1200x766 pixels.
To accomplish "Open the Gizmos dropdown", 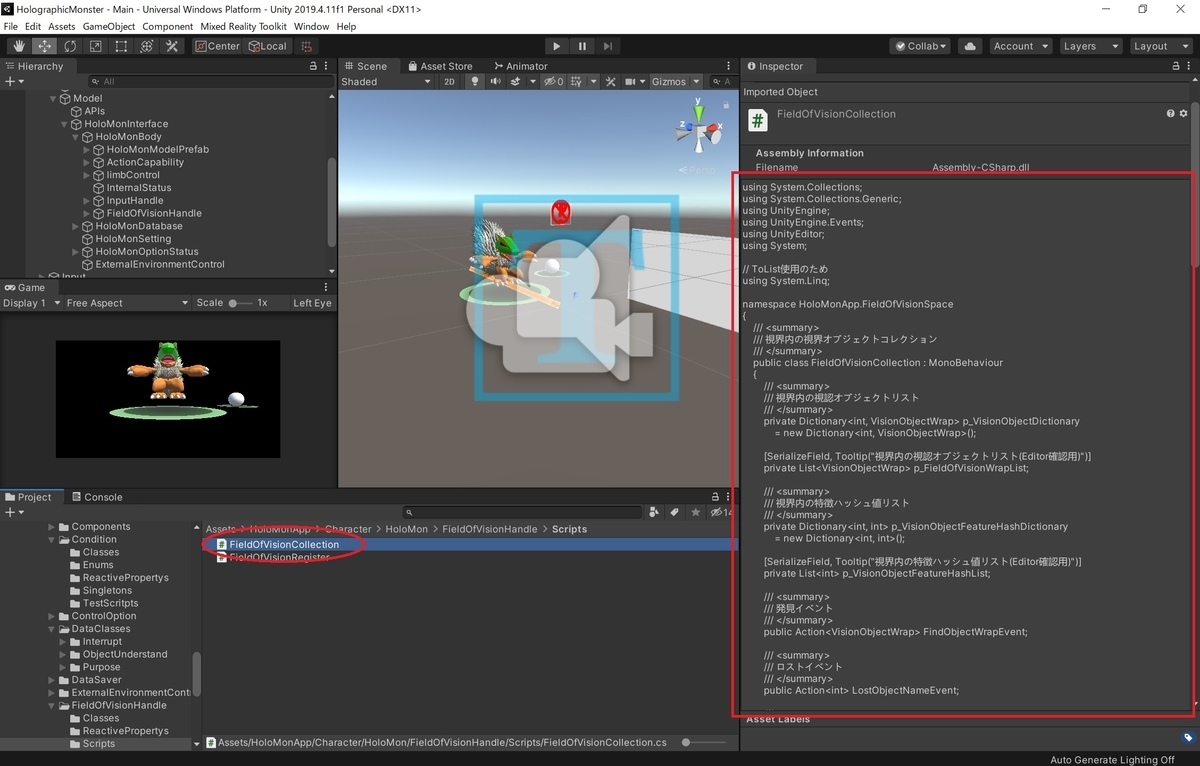I will pos(675,82).
